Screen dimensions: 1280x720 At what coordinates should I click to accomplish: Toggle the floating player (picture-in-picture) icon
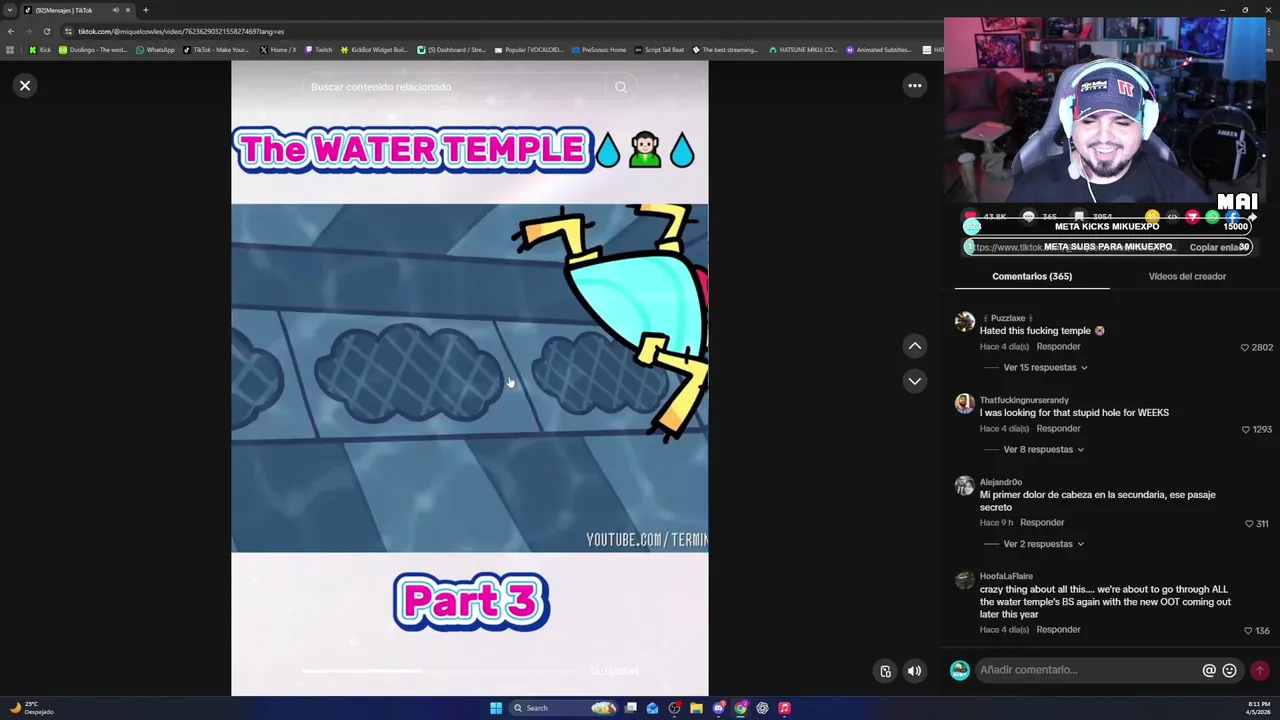click(x=885, y=671)
